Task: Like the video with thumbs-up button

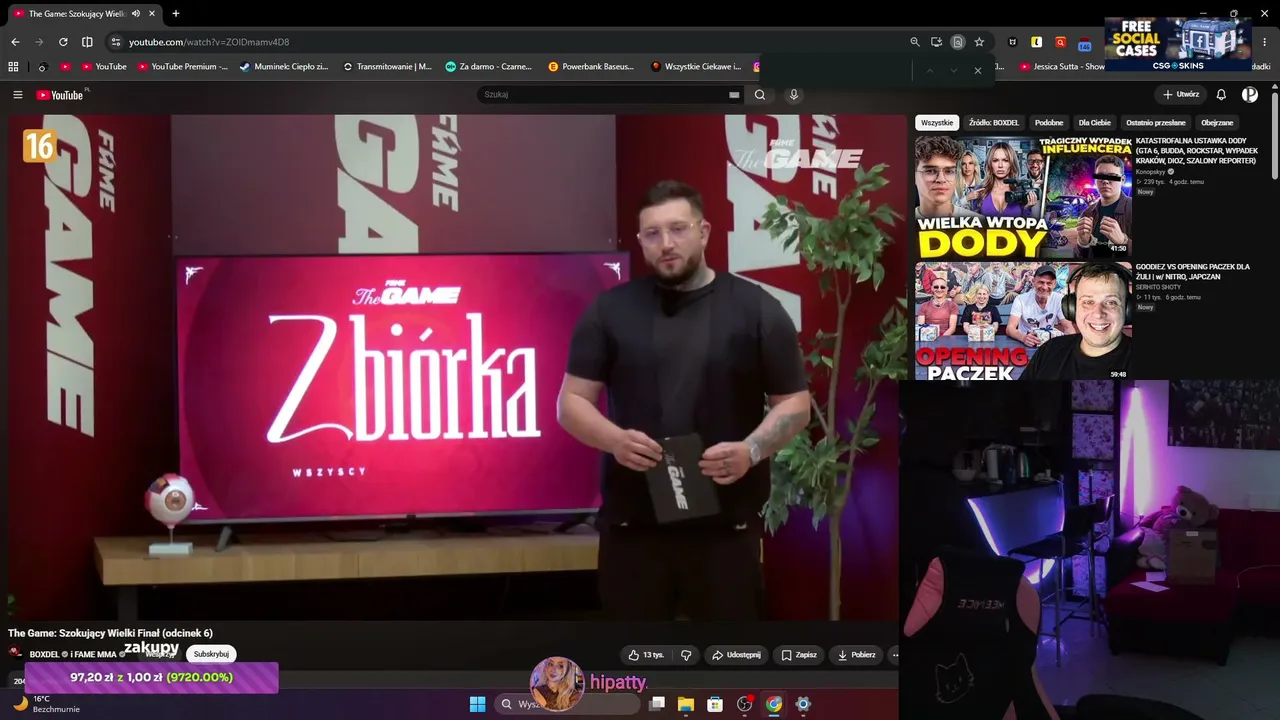Action: click(x=646, y=655)
